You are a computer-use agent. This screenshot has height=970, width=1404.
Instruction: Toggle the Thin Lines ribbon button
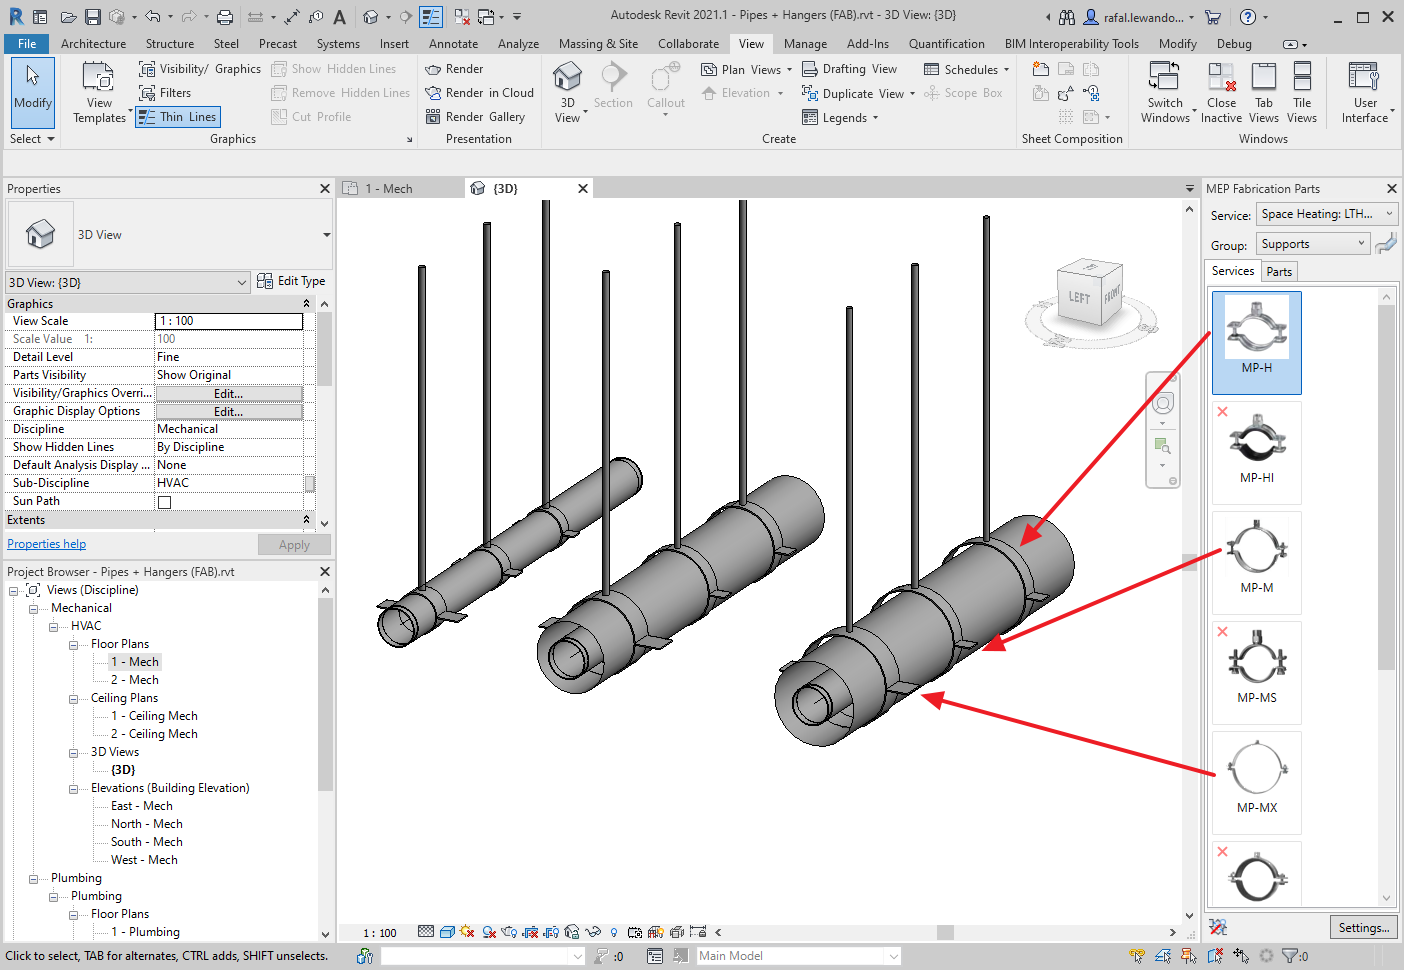click(x=177, y=117)
